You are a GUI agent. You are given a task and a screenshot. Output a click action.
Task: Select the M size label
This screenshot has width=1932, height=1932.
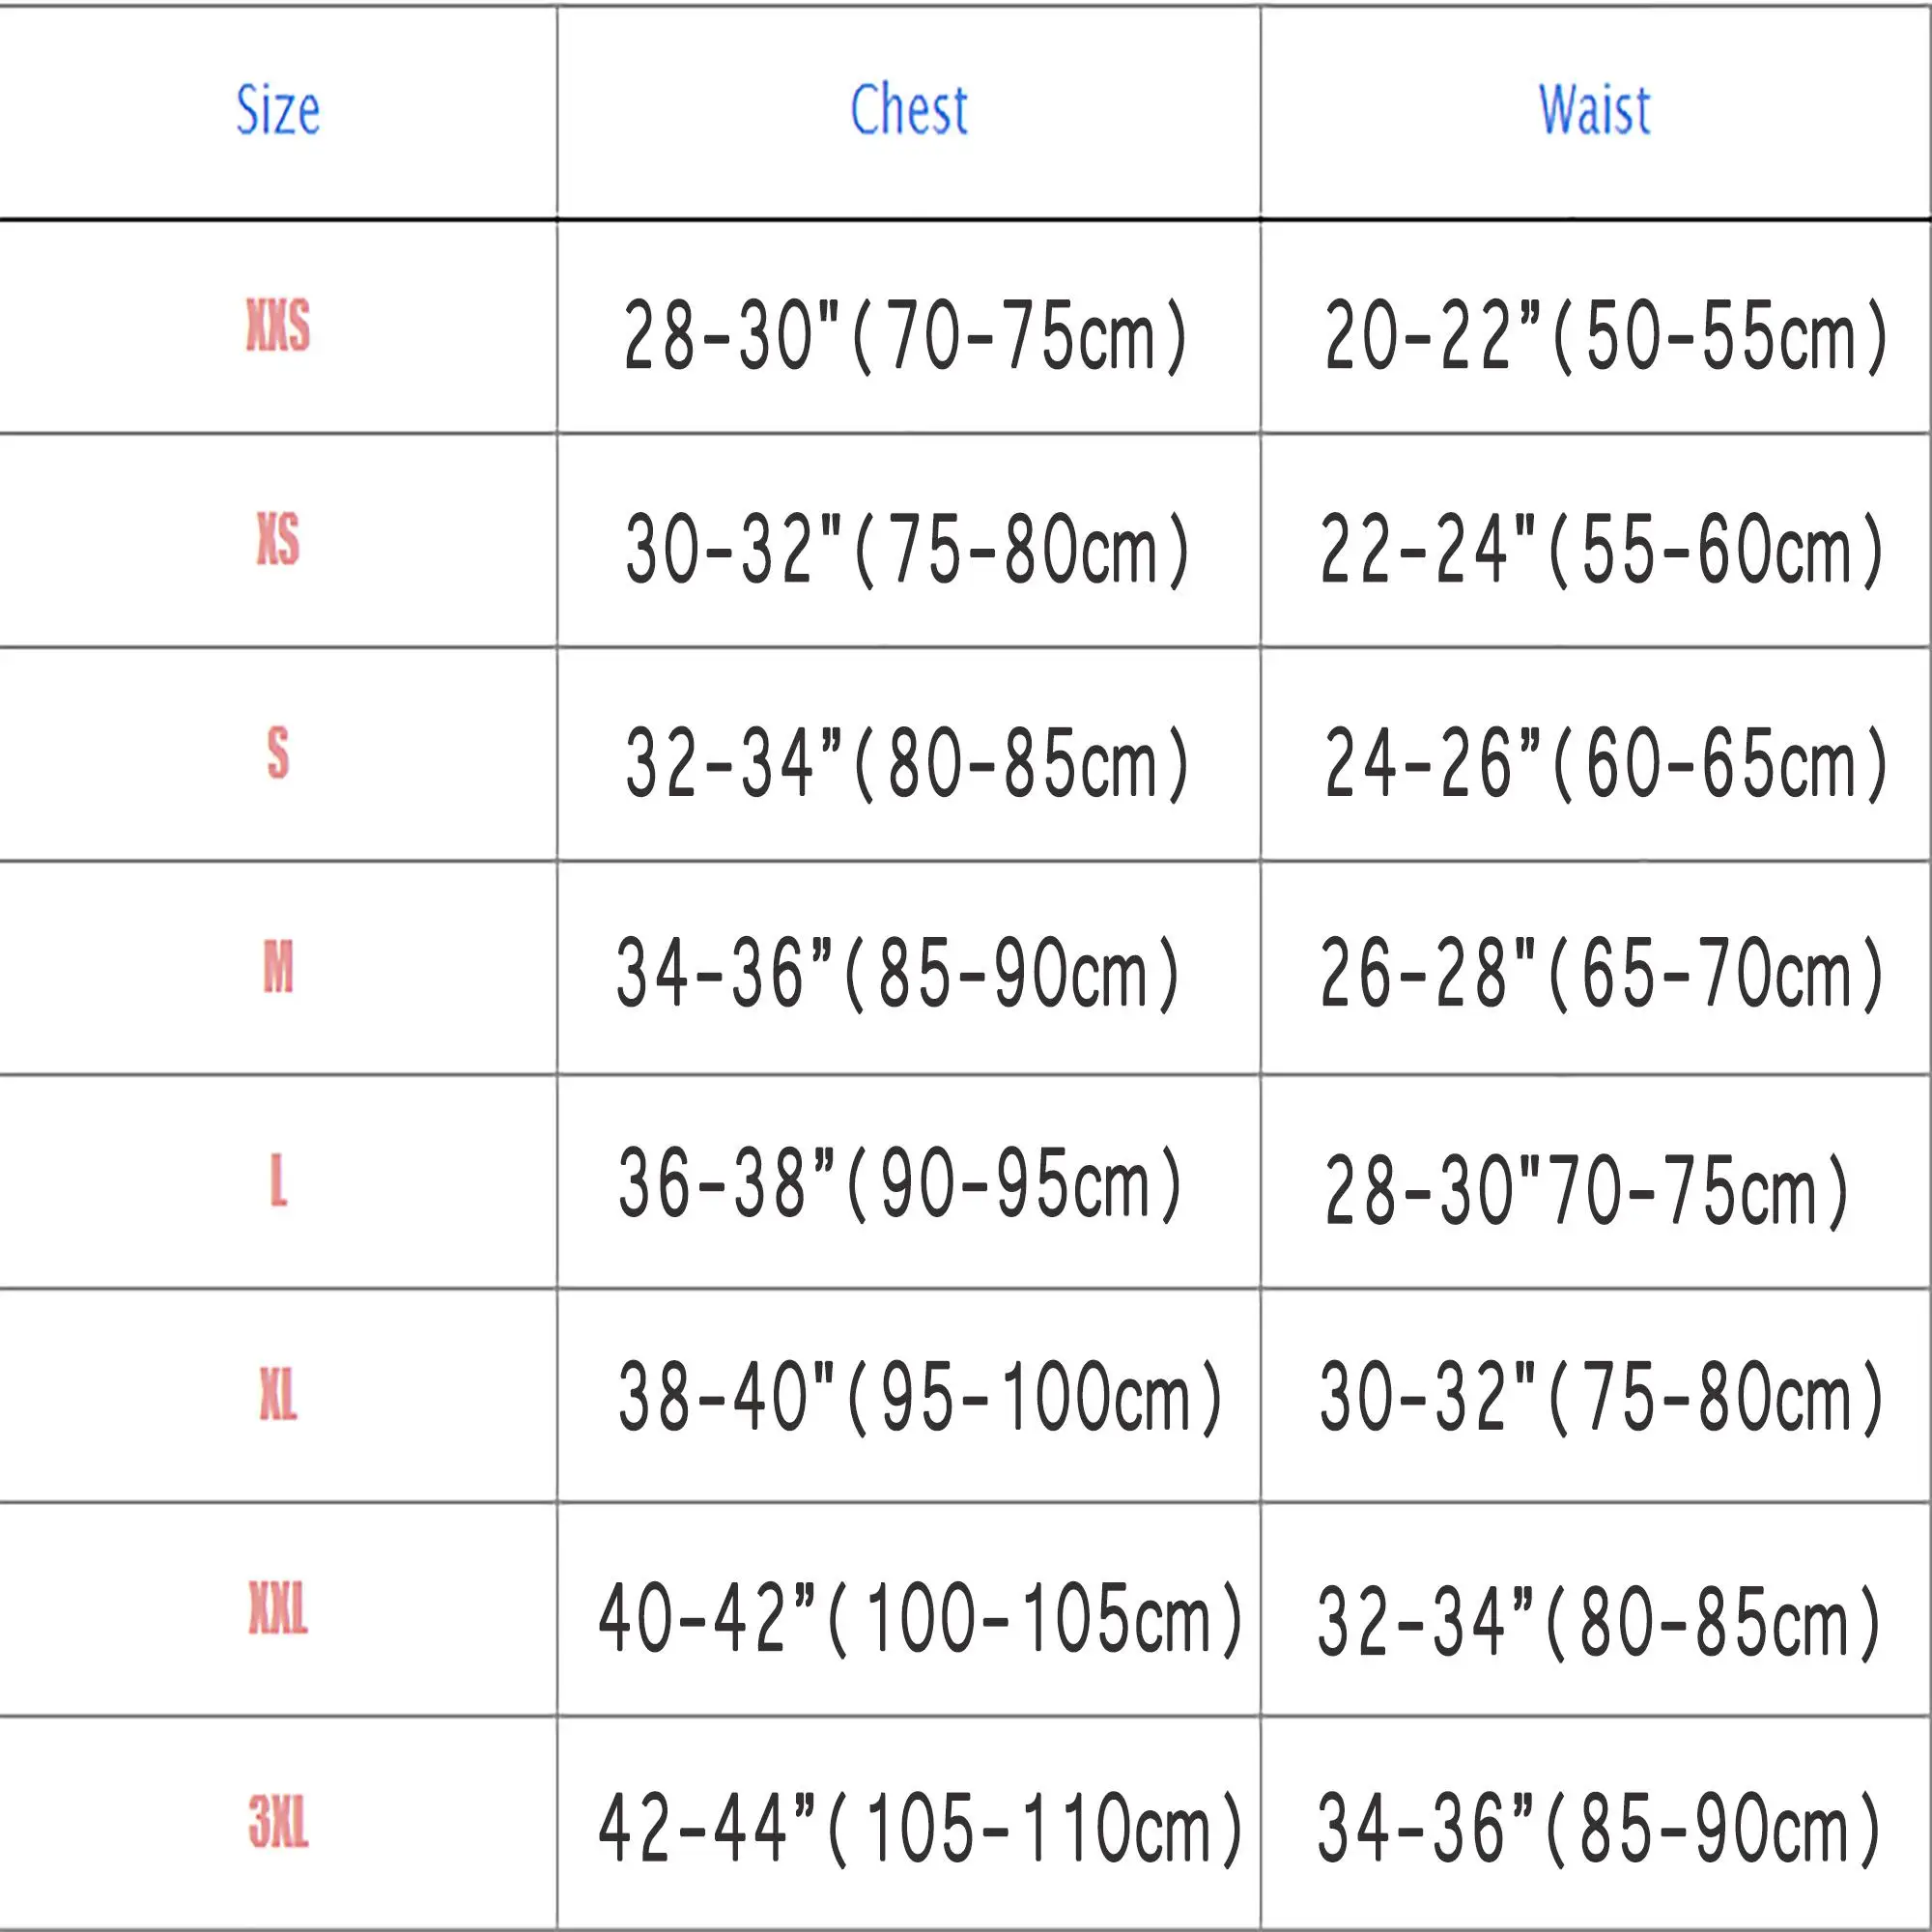point(278,967)
